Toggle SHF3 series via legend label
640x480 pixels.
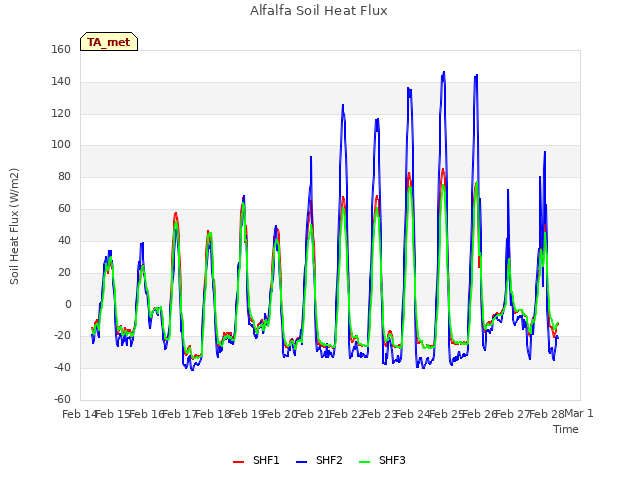tap(392, 460)
